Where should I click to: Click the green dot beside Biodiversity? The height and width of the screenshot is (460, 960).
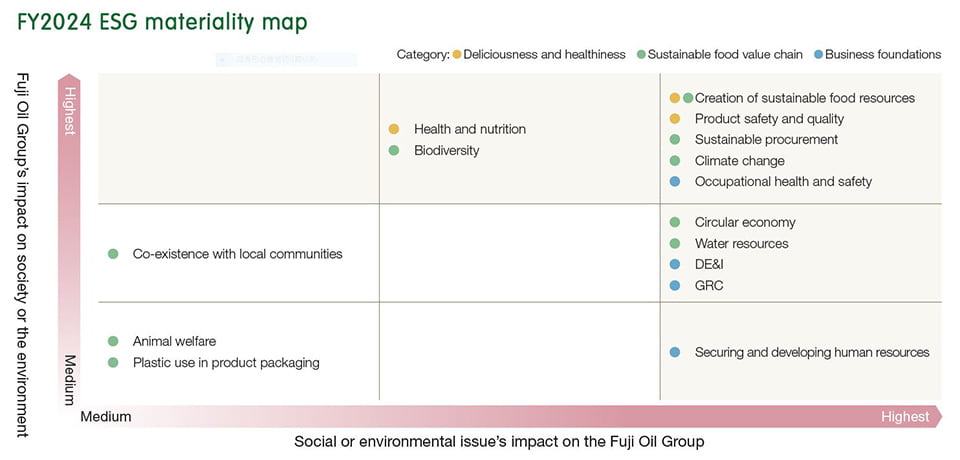pyautogui.click(x=394, y=150)
